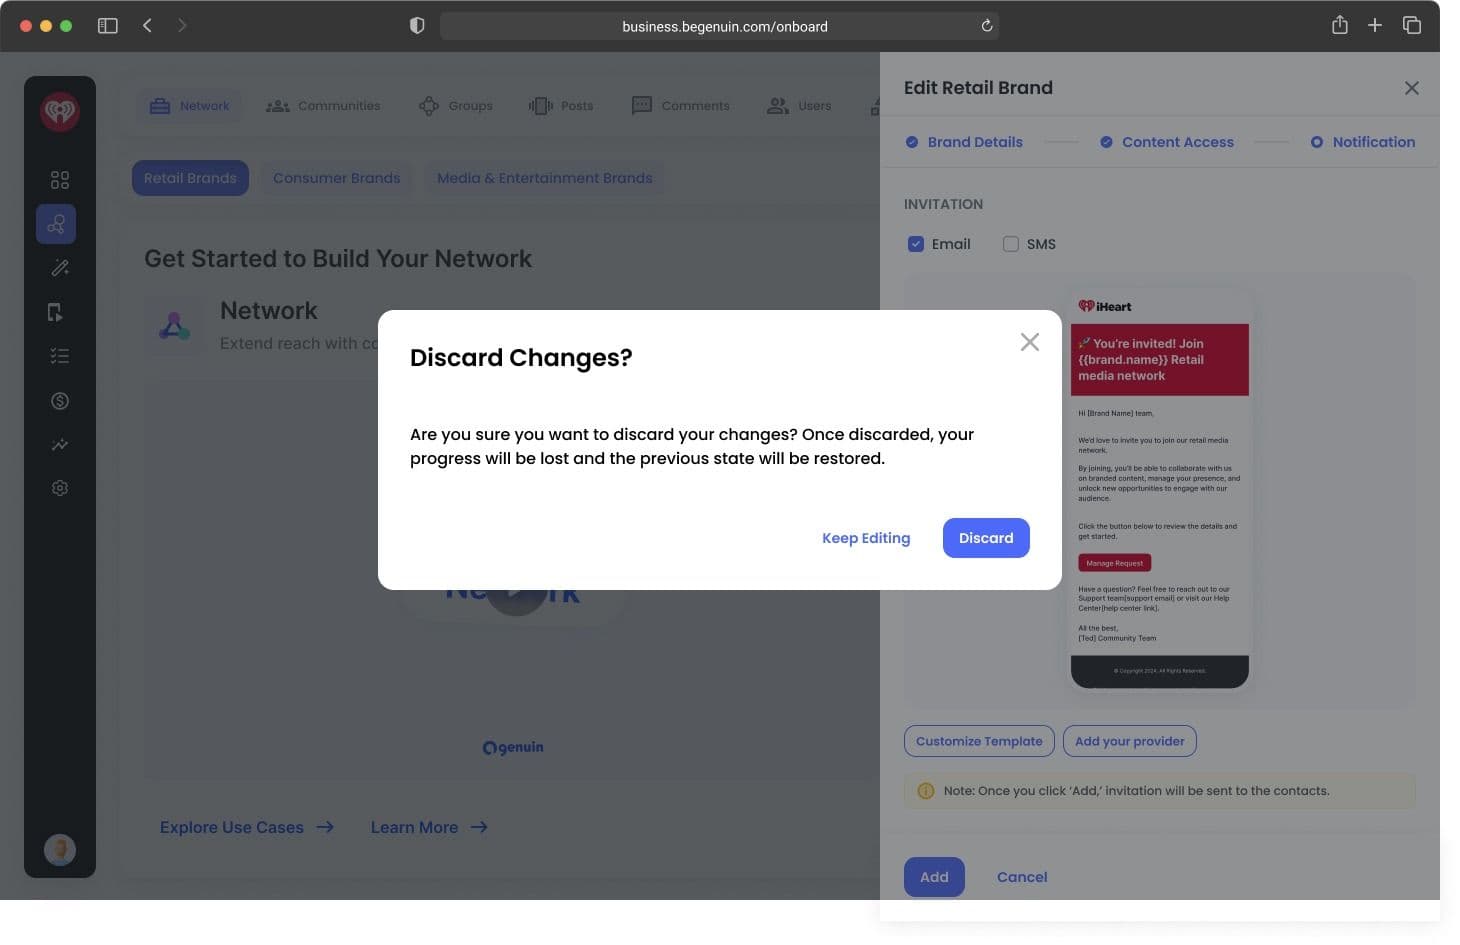This screenshot has height=945, width=1460.
Task: Switch to the Posts tab
Action: coord(561,106)
